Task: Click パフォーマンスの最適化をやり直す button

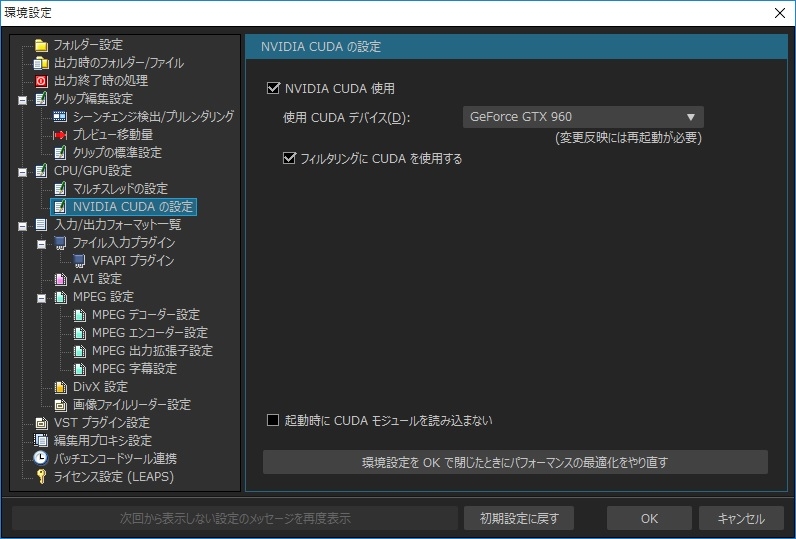Action: click(x=515, y=462)
